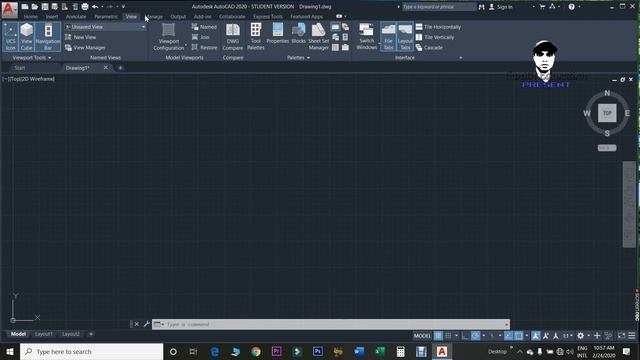
Task: Click Join viewports button
Action: [x=200, y=37]
